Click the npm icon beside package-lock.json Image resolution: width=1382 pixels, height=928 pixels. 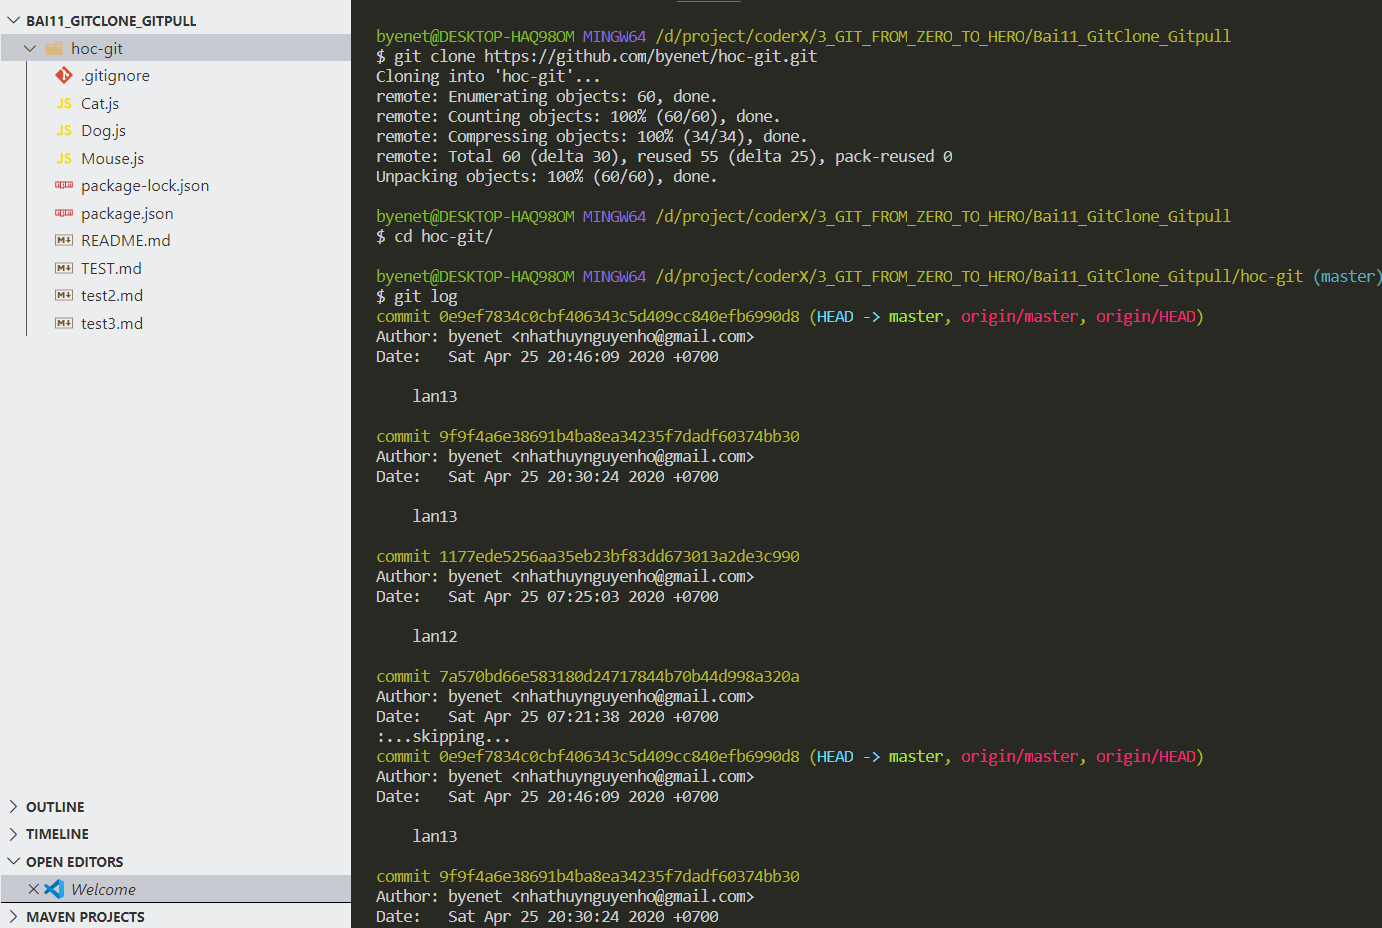64,185
